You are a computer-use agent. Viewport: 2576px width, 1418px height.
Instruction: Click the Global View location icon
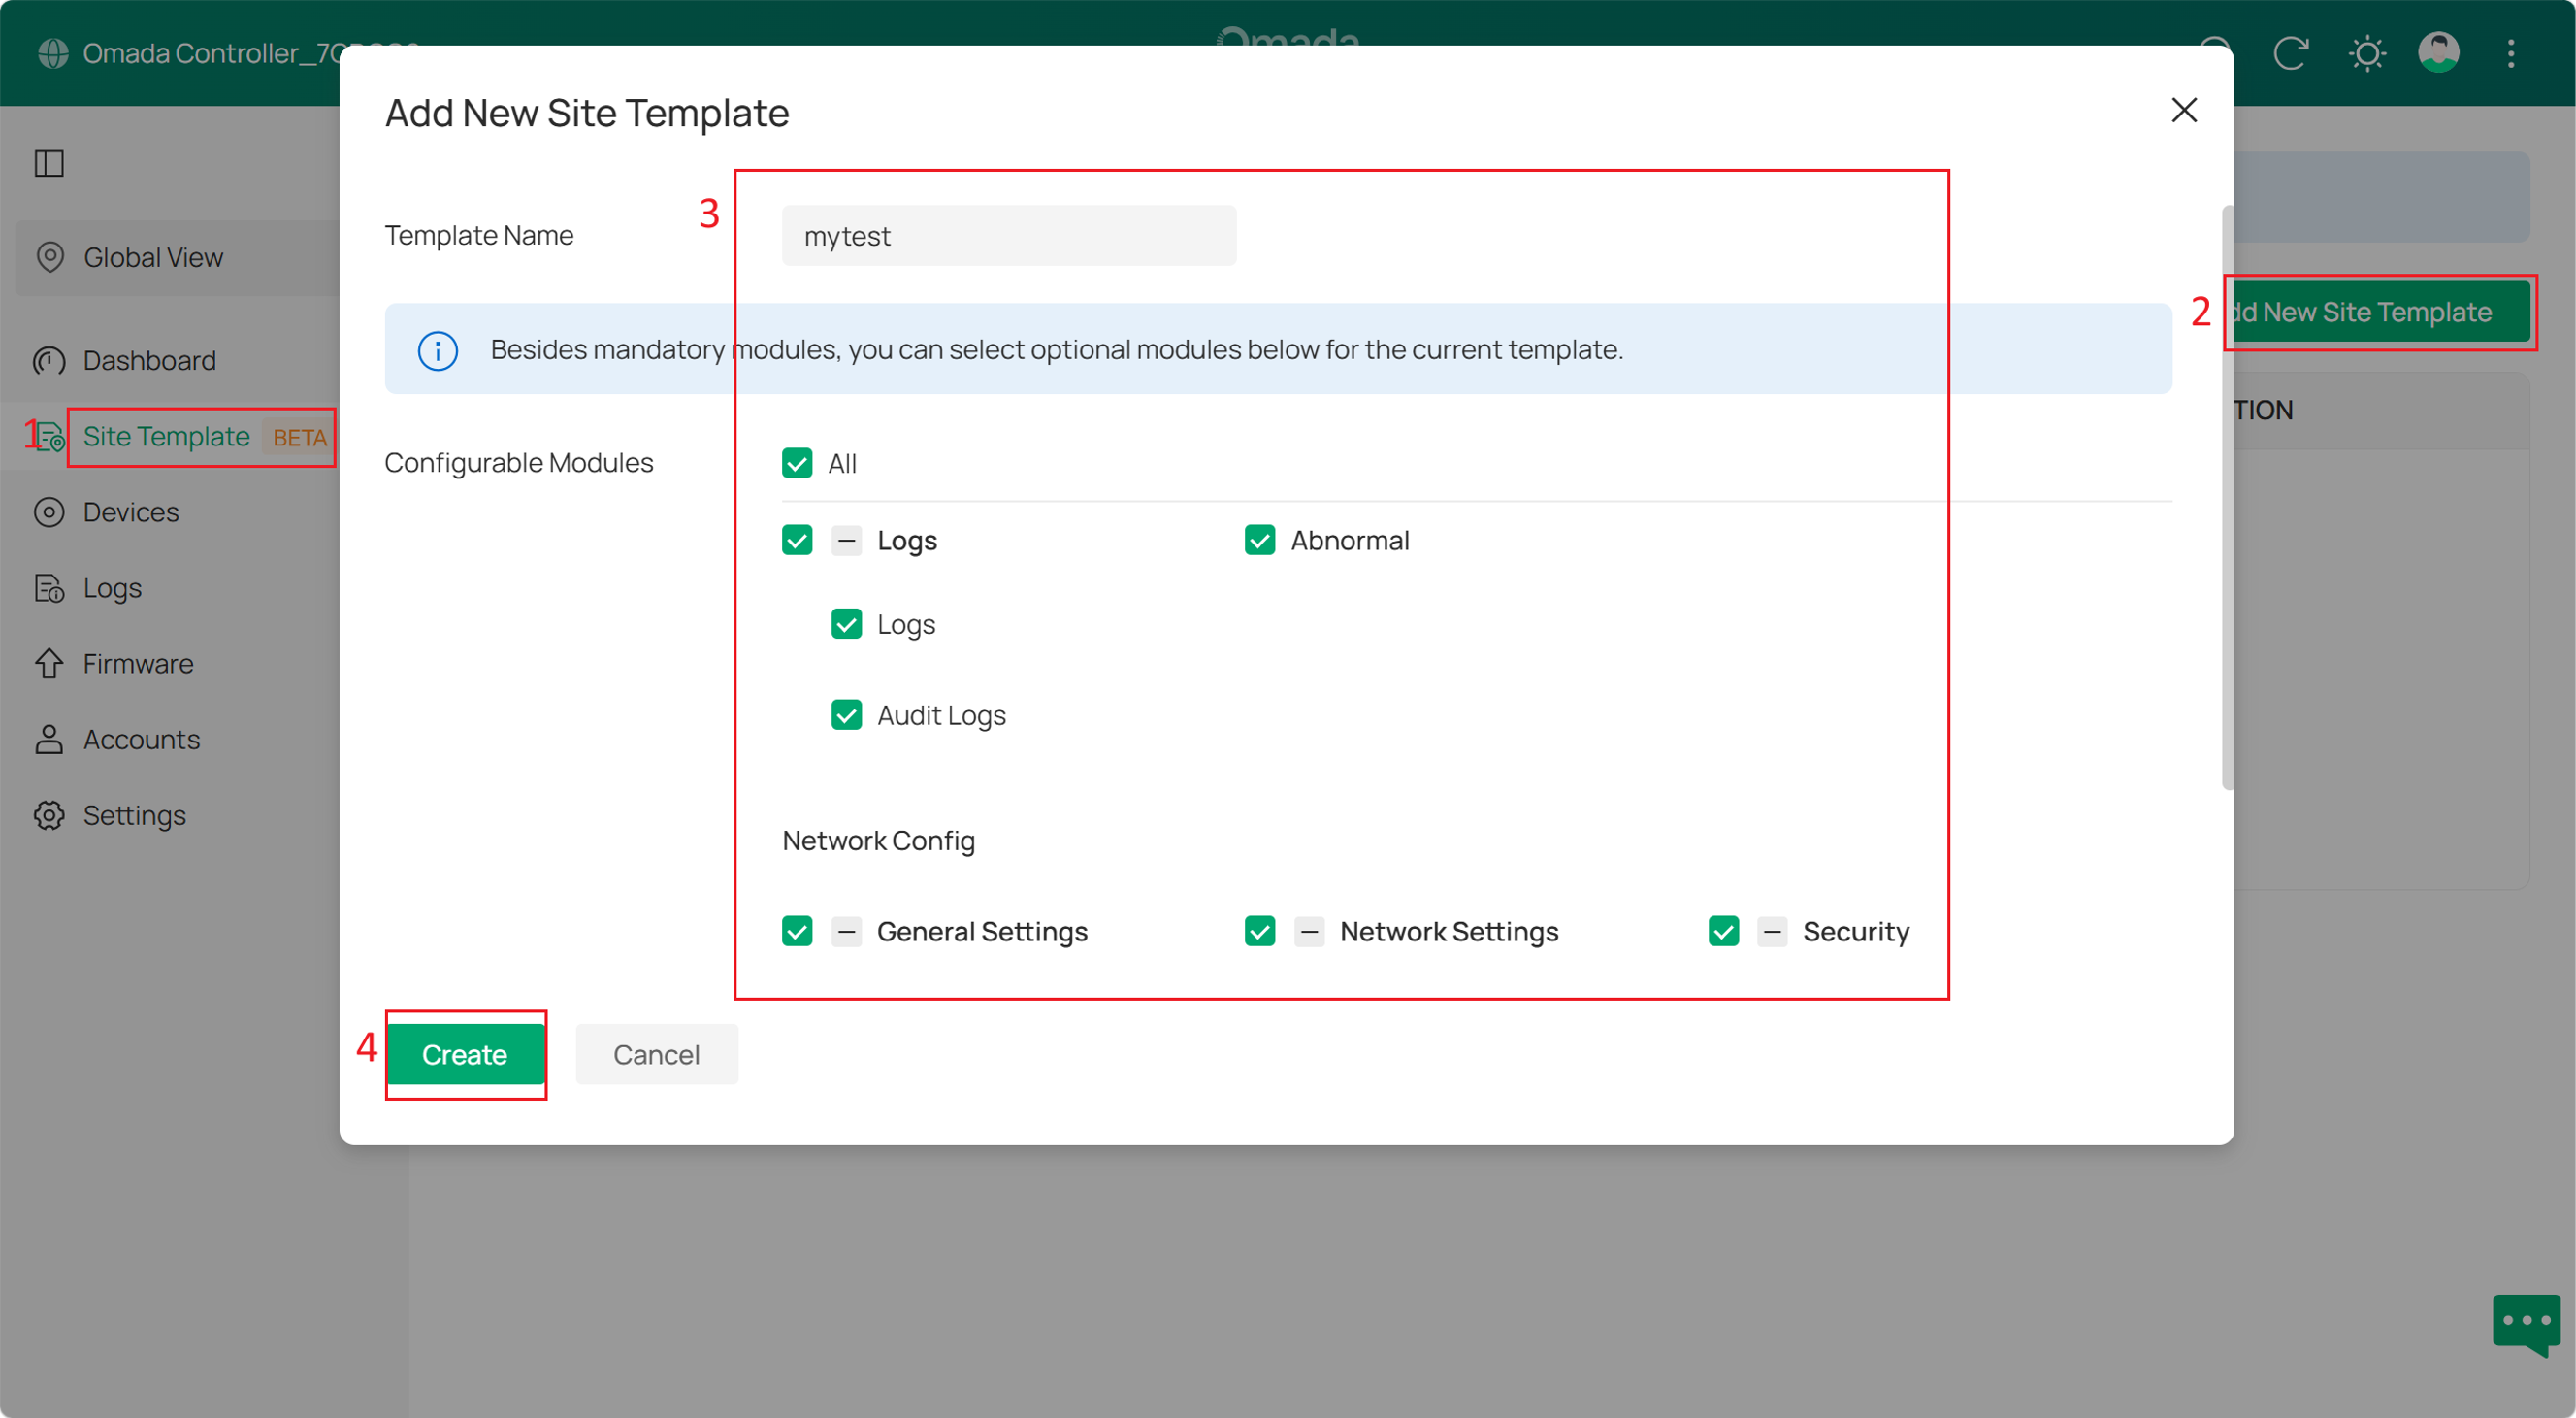click(x=50, y=257)
